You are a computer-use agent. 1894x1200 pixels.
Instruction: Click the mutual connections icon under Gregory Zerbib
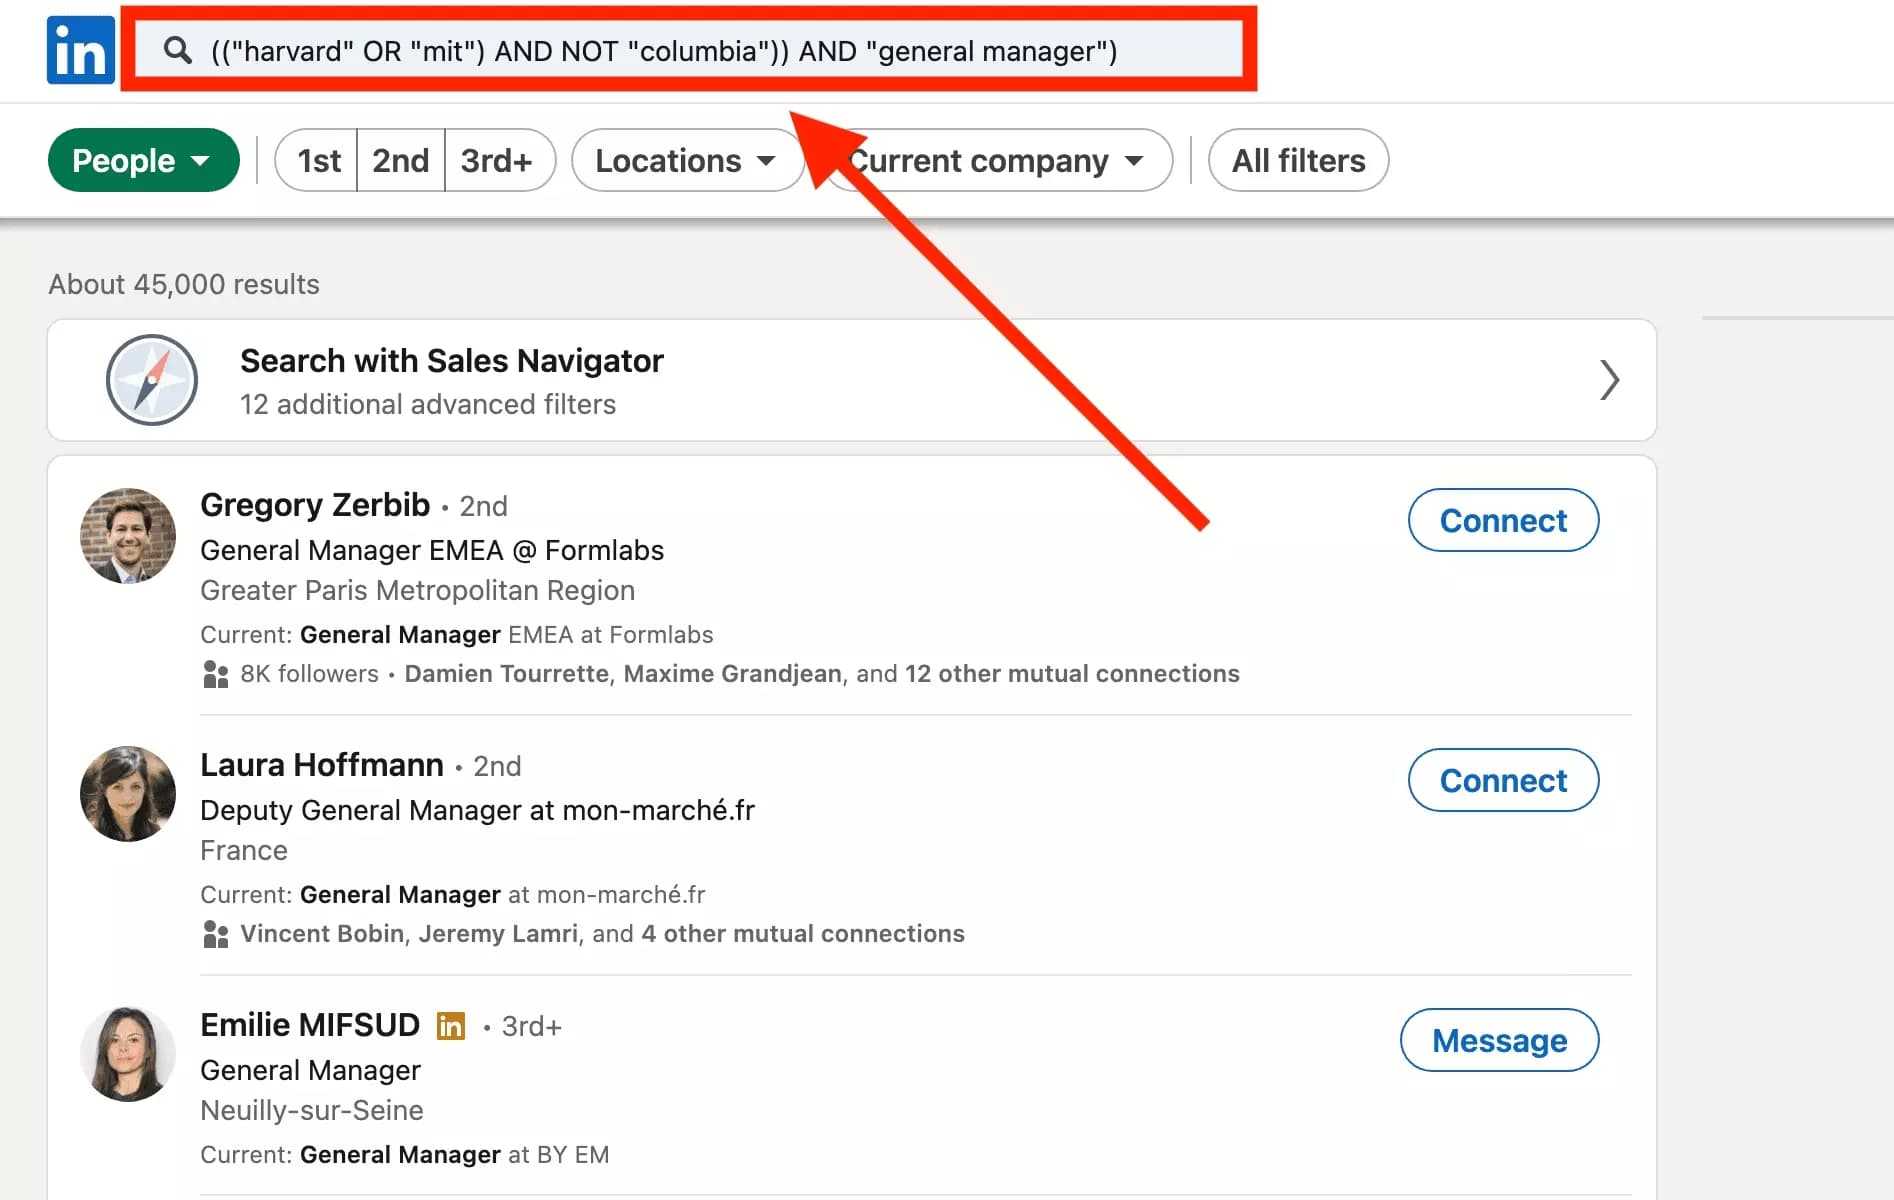click(x=214, y=674)
